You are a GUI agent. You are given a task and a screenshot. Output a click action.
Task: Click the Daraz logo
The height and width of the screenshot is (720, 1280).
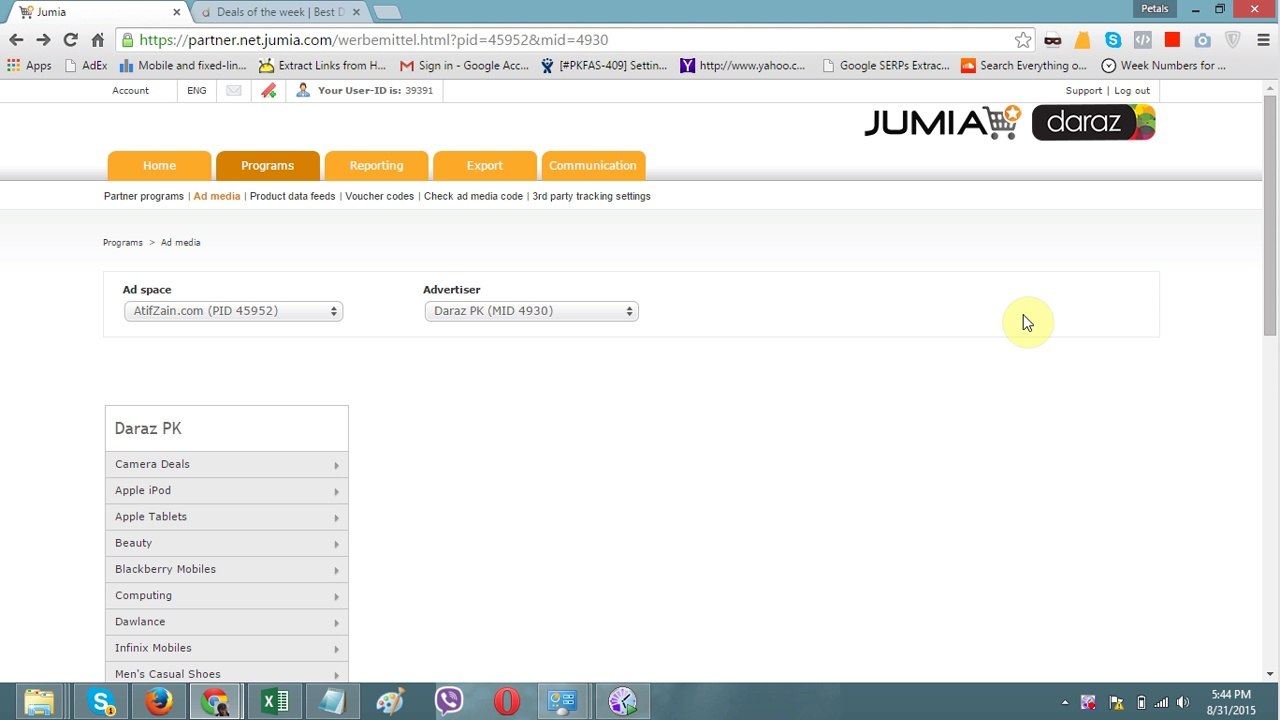pyautogui.click(x=1093, y=122)
